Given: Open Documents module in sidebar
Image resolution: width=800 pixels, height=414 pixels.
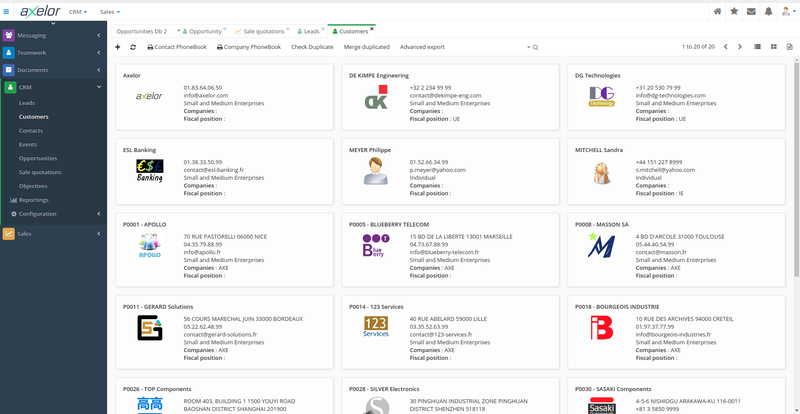Looking at the screenshot, I should 33,70.
